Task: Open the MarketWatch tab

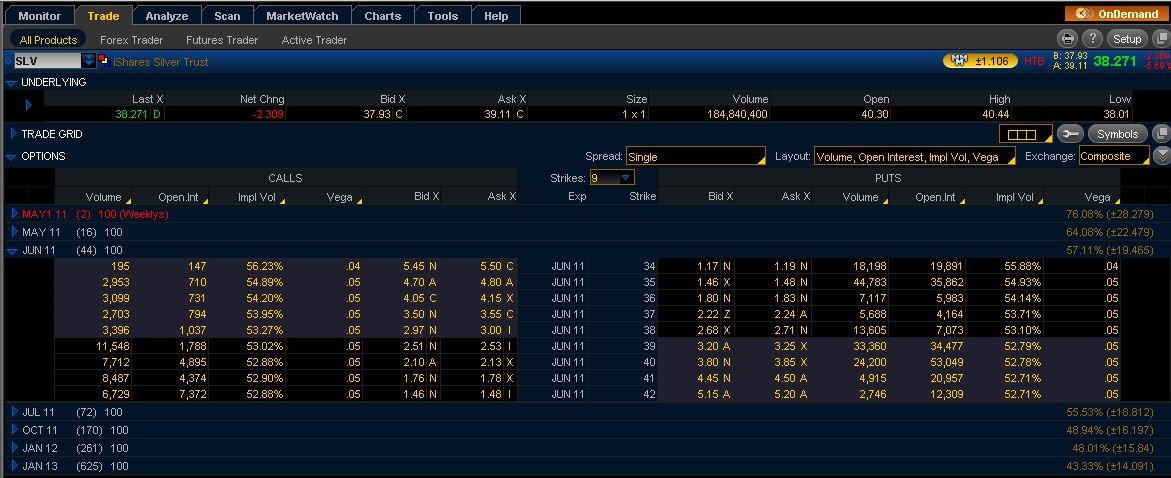Action: click(x=302, y=16)
